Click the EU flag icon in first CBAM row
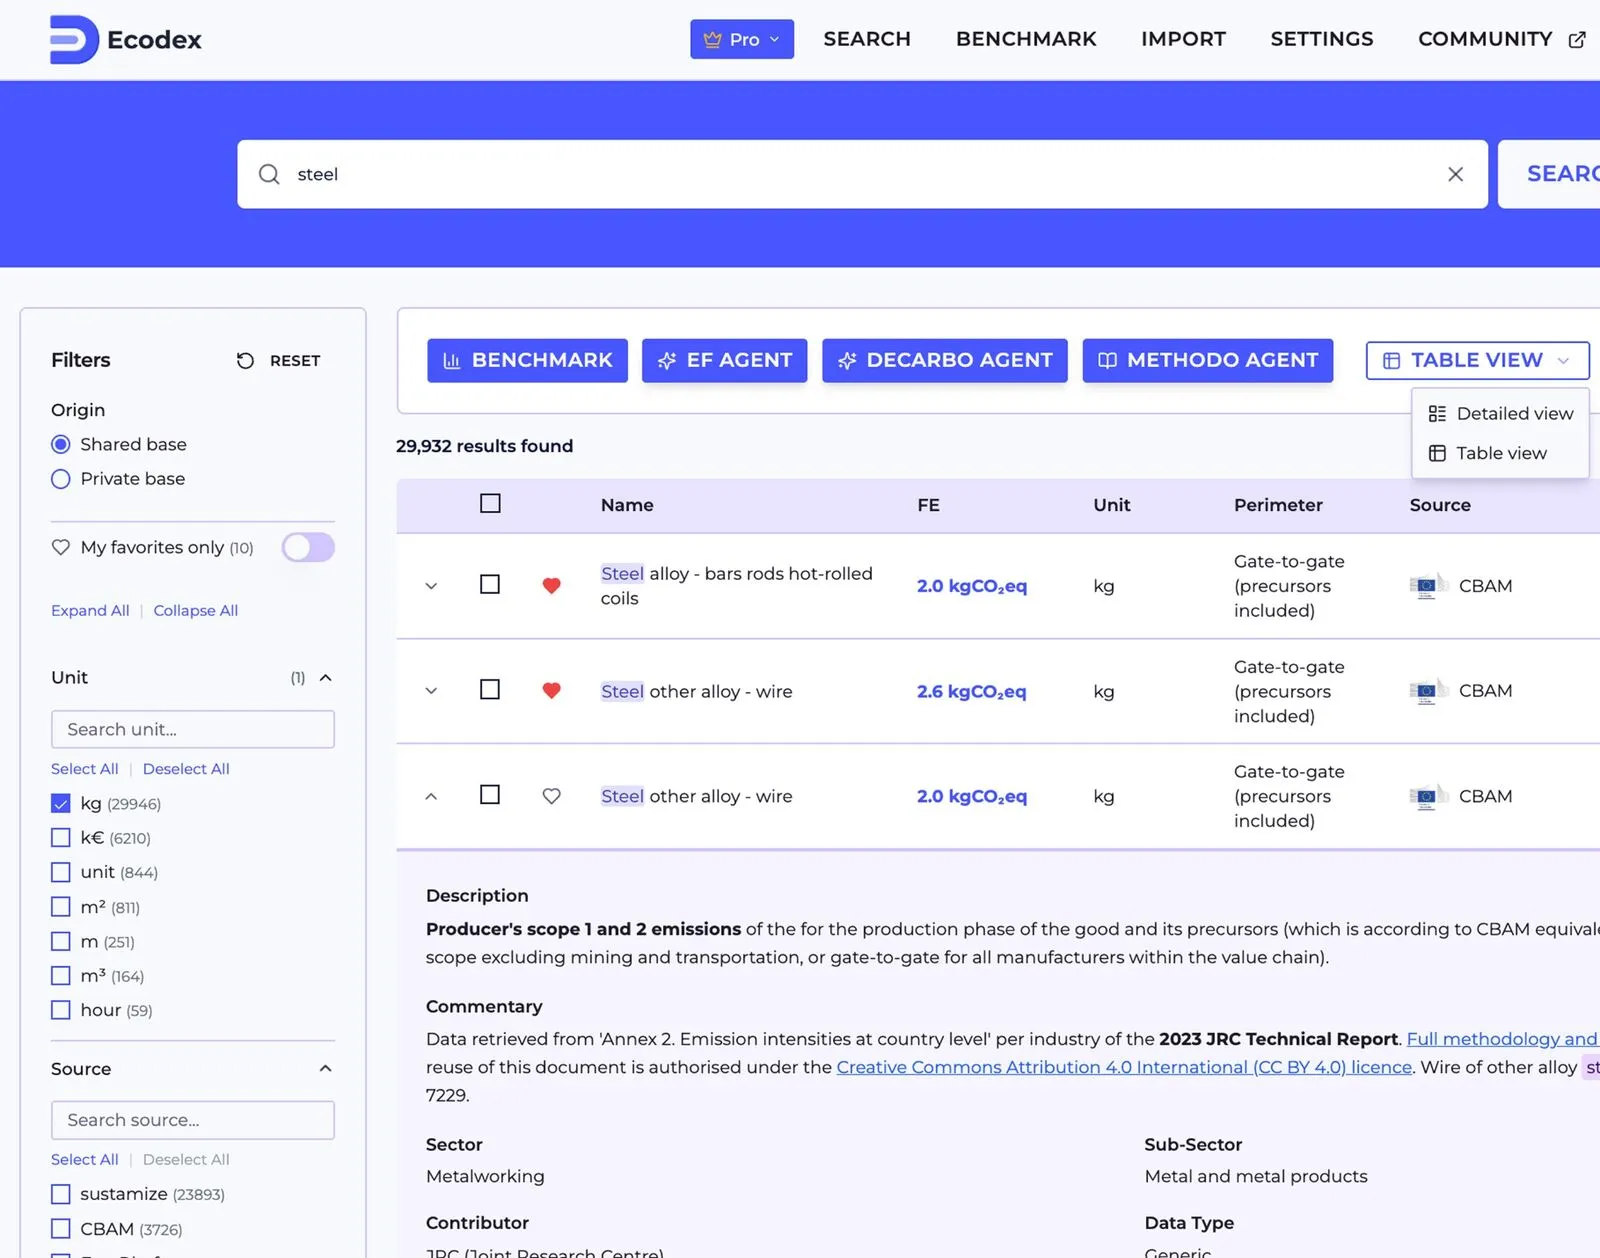Image resolution: width=1600 pixels, height=1258 pixels. pyautogui.click(x=1428, y=586)
